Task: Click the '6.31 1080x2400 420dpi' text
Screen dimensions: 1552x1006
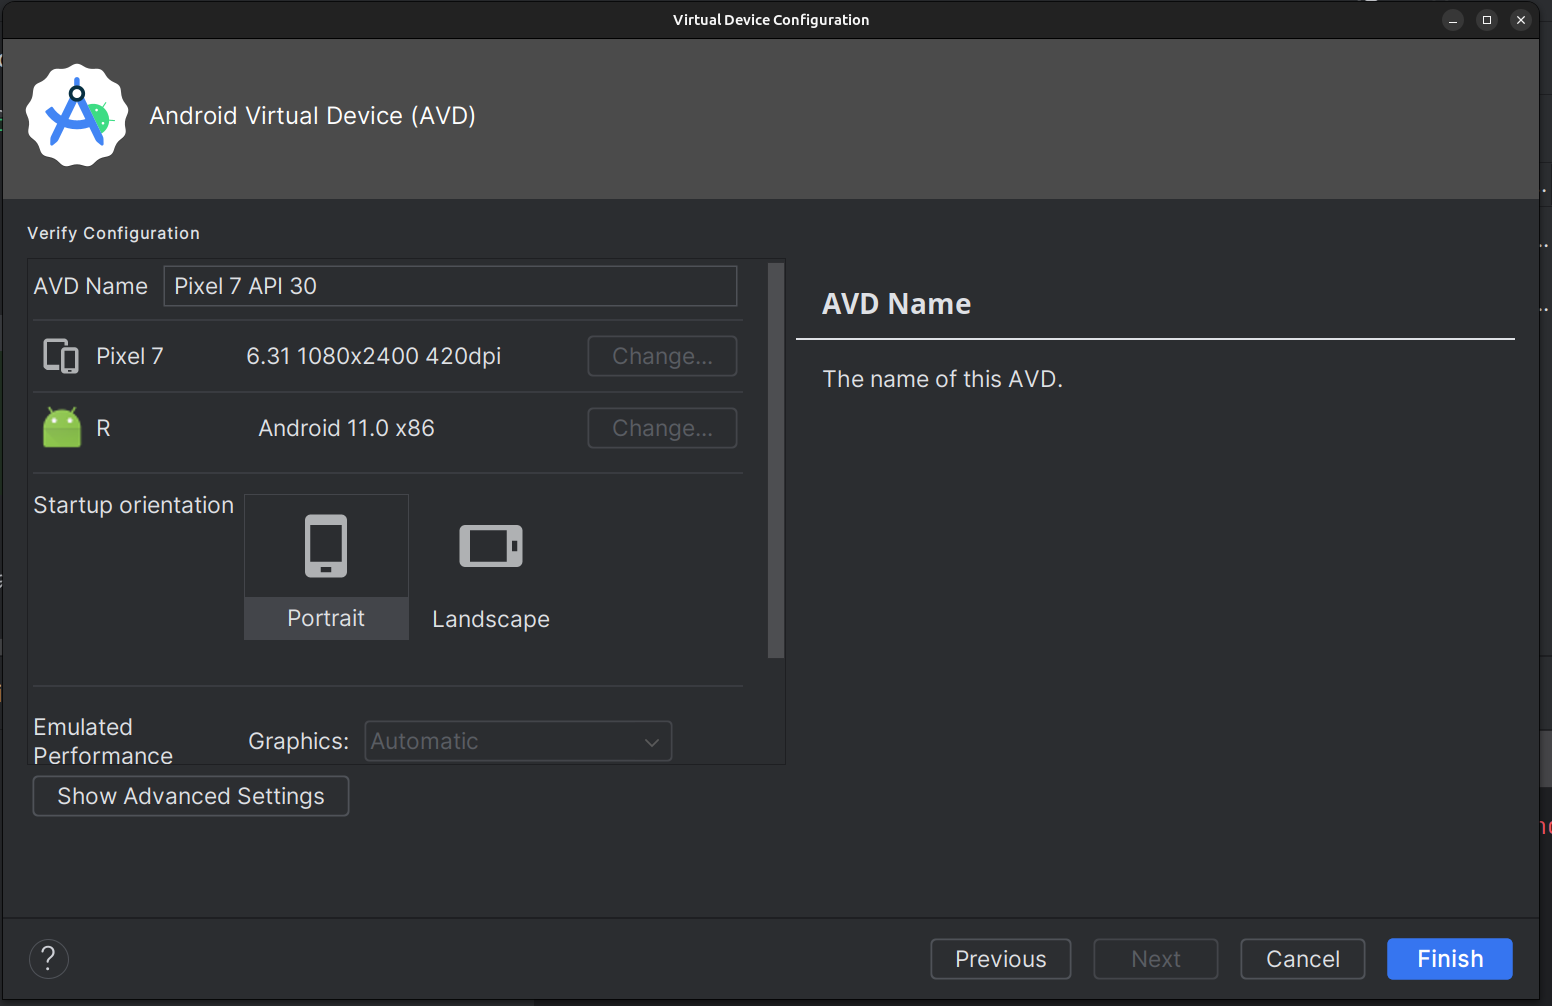Action: pyautogui.click(x=373, y=356)
